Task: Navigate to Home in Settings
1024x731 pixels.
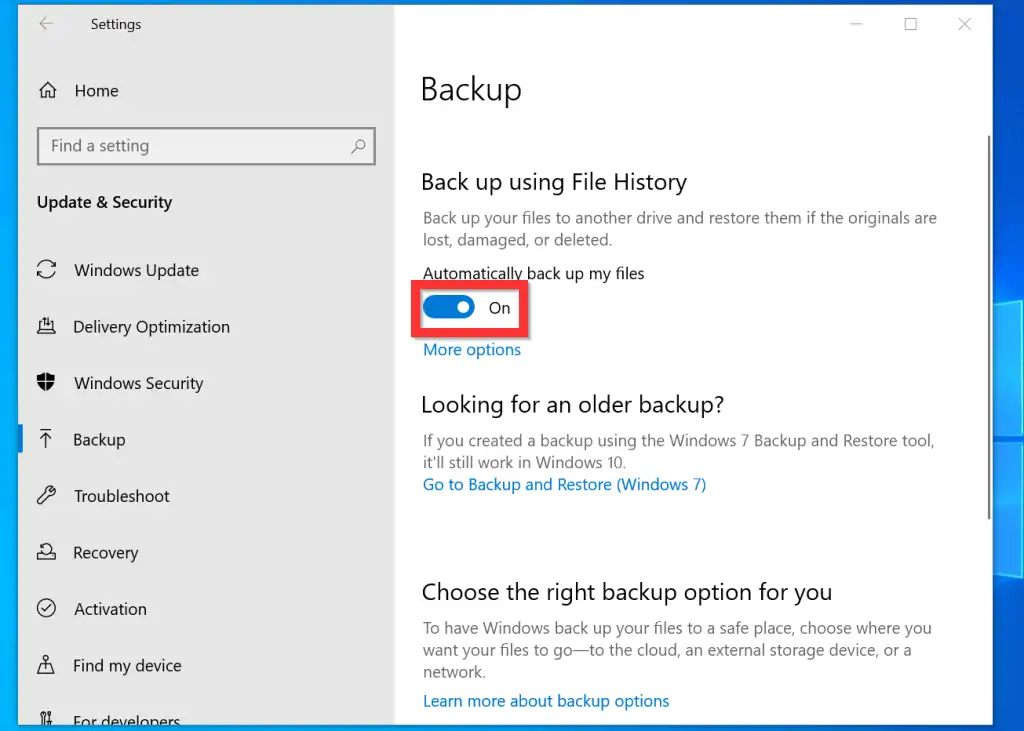Action: click(x=96, y=90)
